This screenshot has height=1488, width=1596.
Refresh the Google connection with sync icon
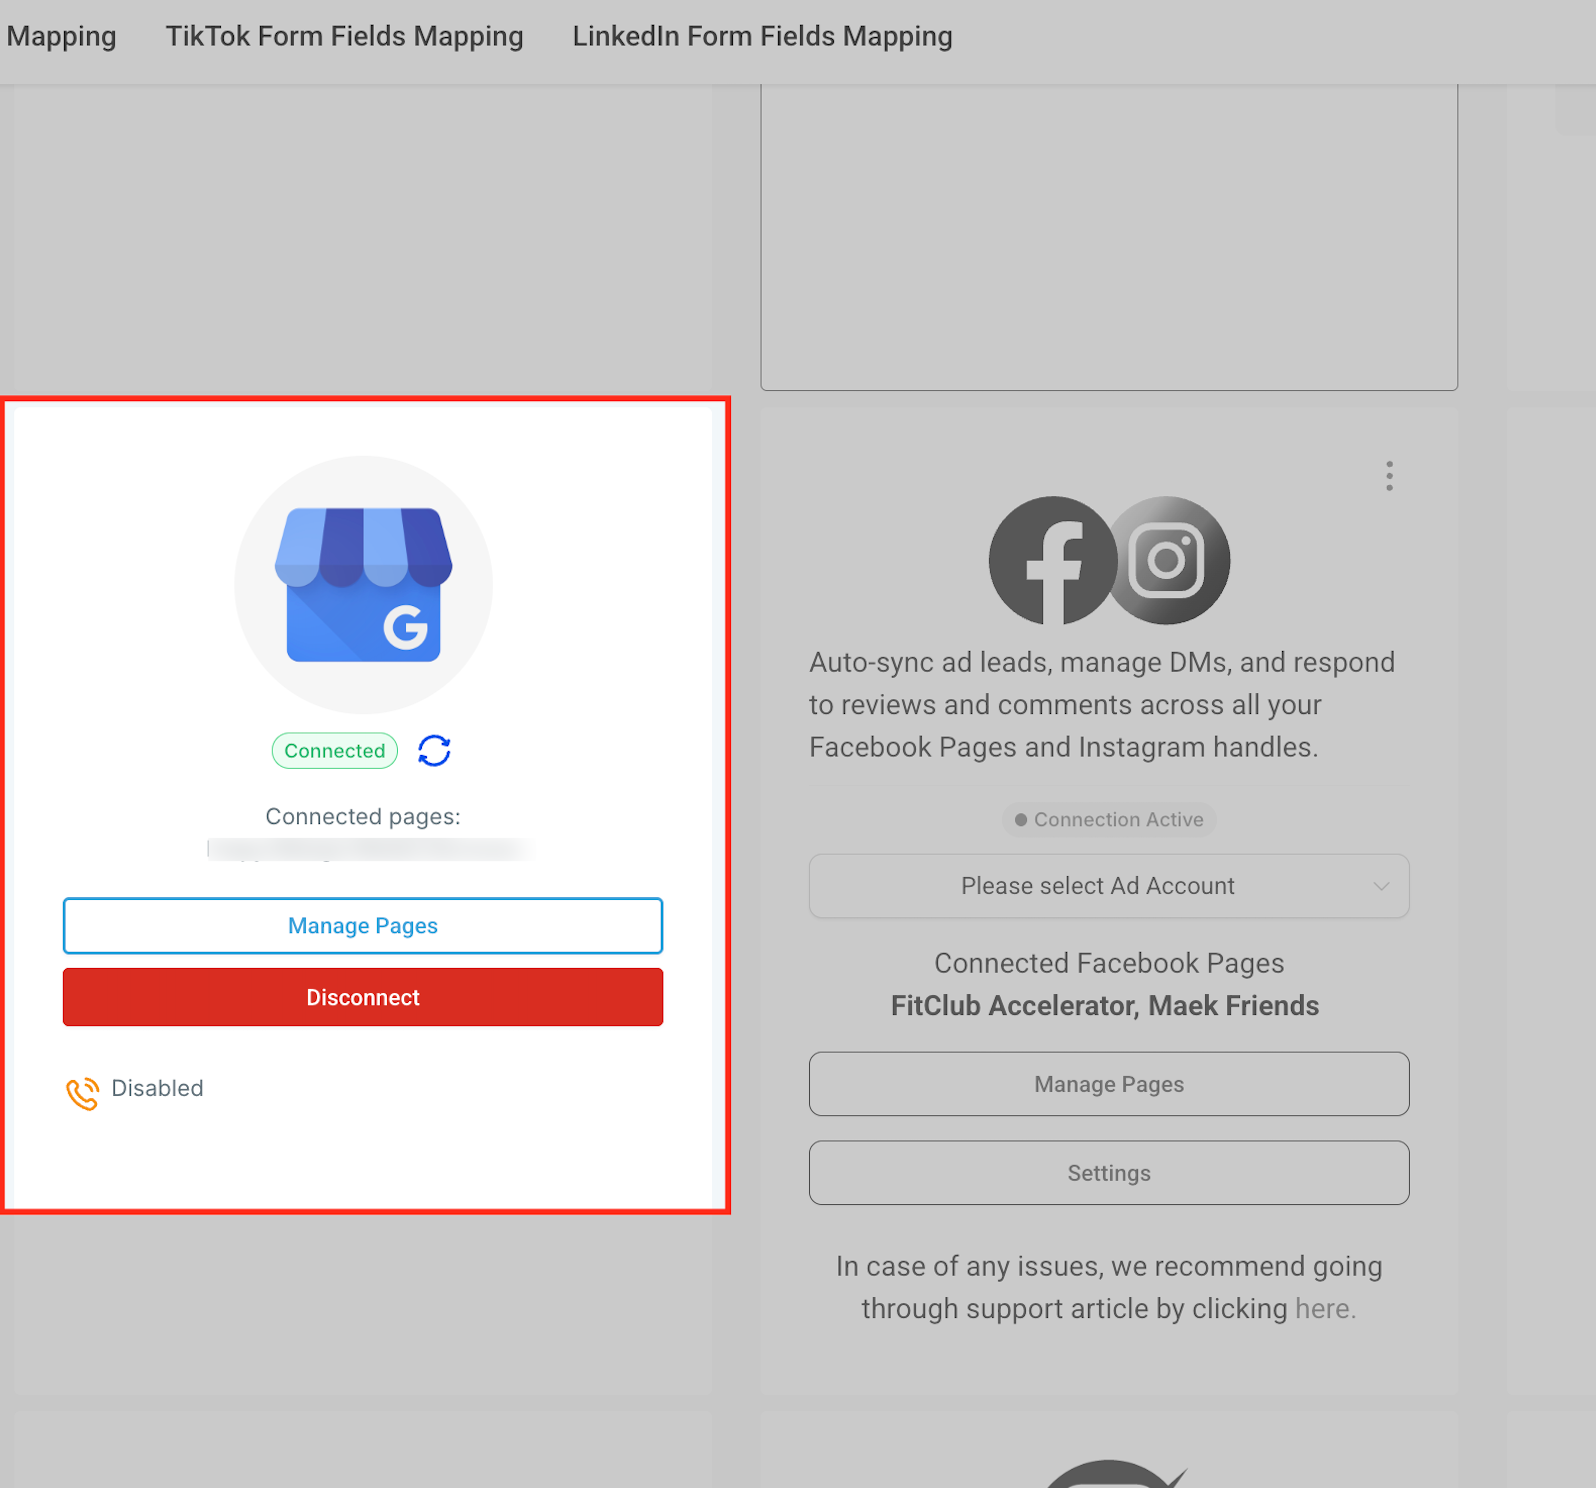434,750
